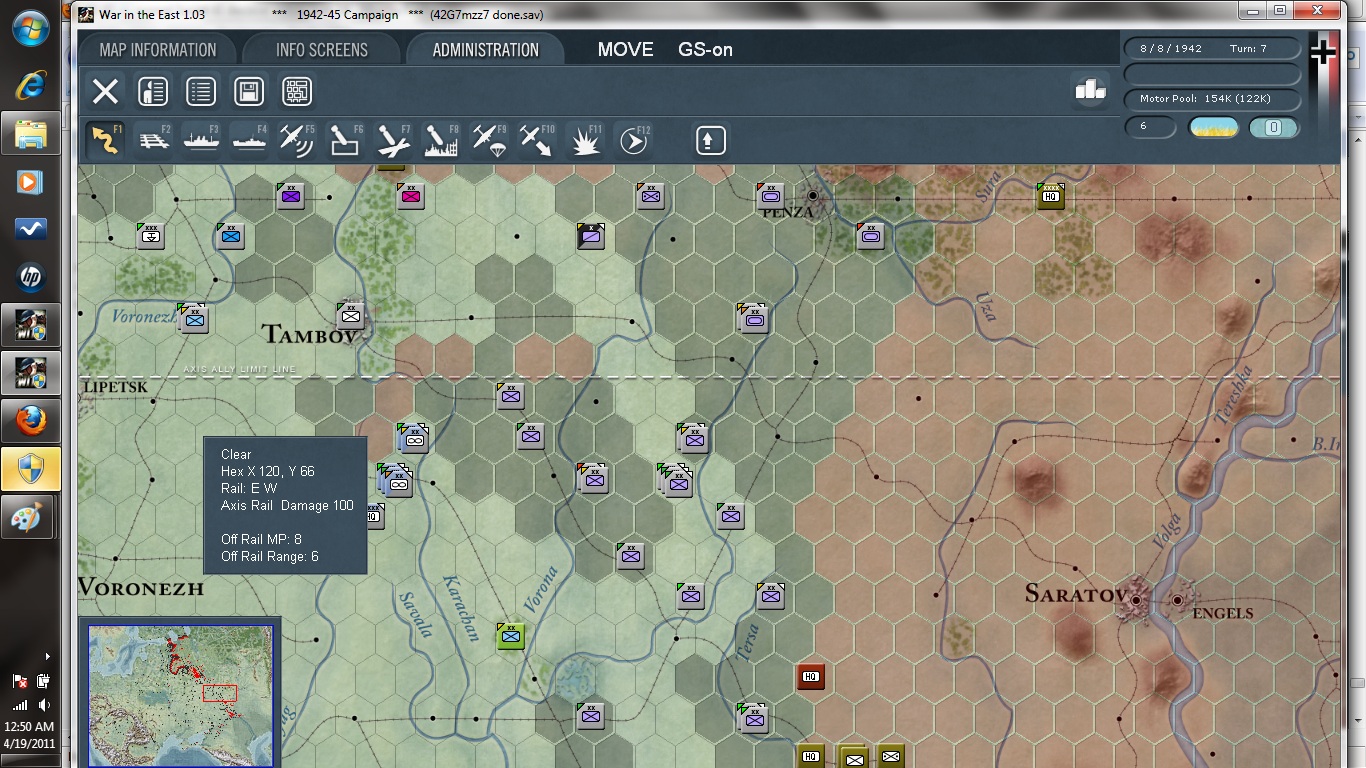The height and width of the screenshot is (768, 1366).
Task: Open Windows Start menu
Action: (31, 28)
